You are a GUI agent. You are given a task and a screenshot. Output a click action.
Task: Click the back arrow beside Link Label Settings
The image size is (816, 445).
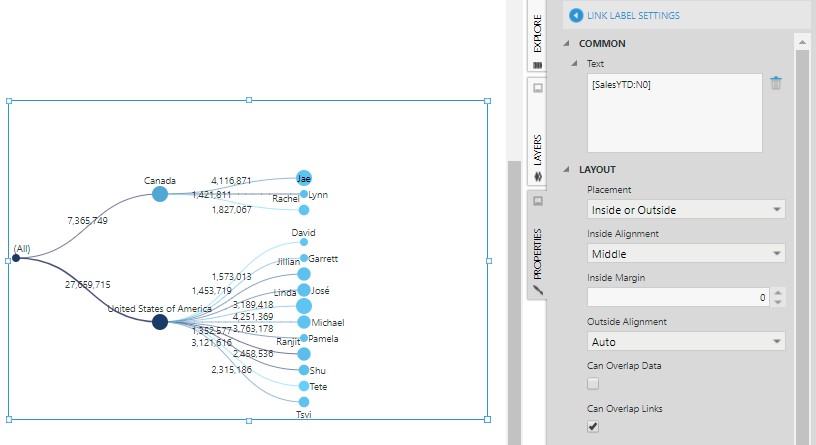click(x=576, y=15)
